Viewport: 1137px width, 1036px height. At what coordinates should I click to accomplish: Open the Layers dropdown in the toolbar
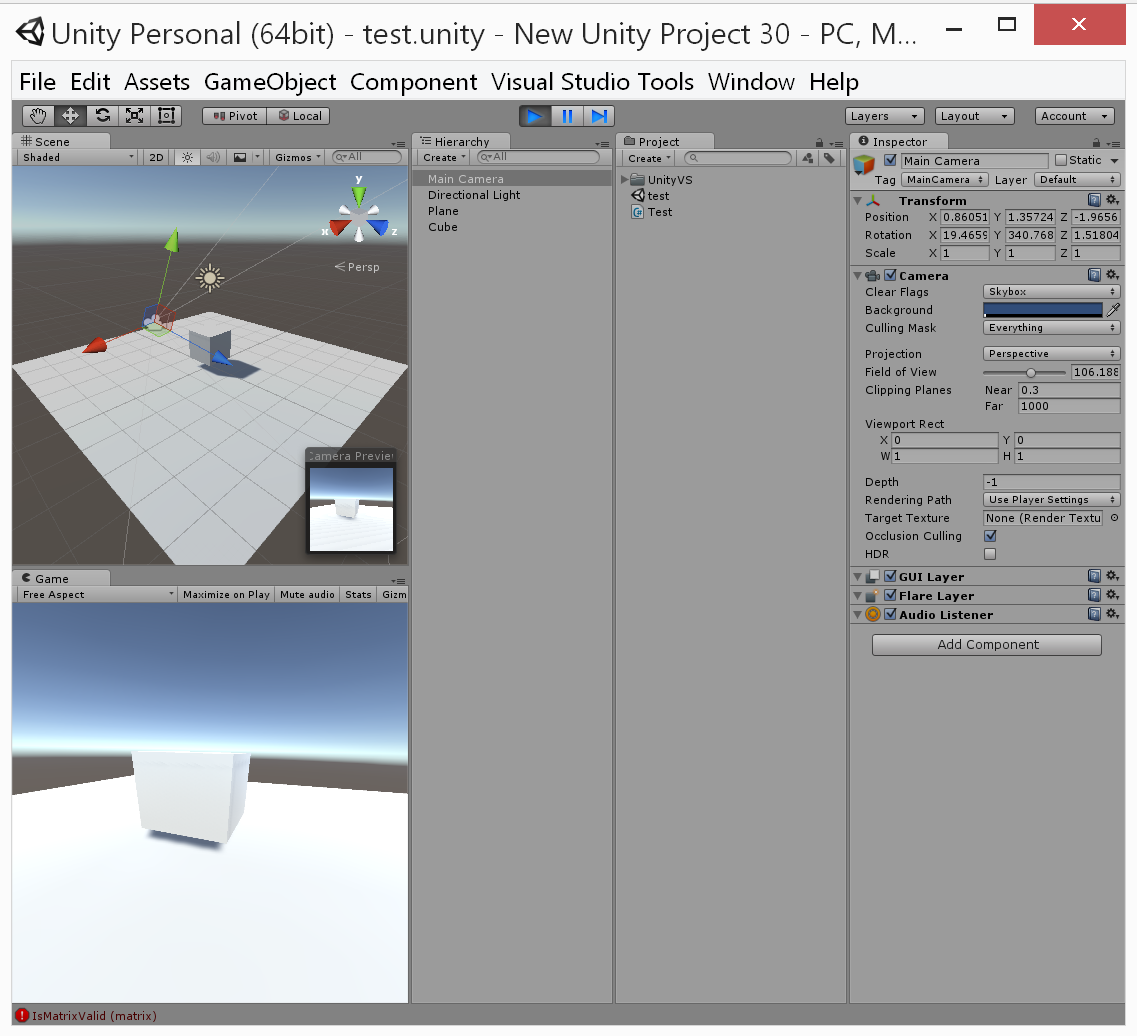tap(884, 116)
